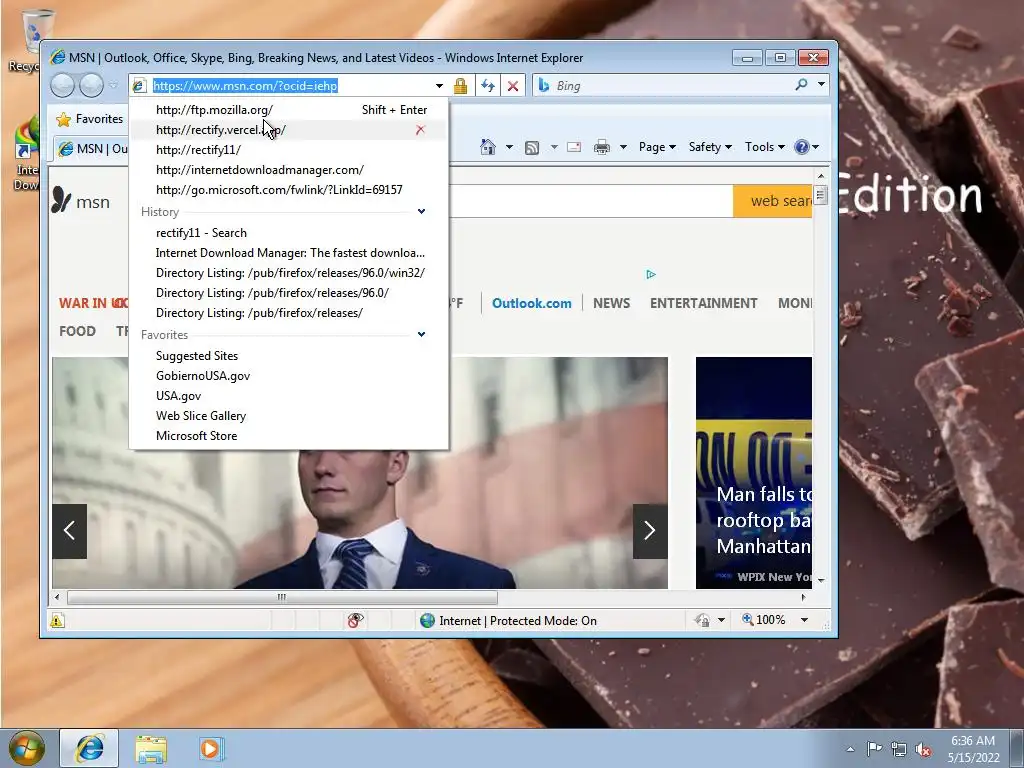Click the status bar warning icon
This screenshot has height=768, width=1024.
pos(57,620)
